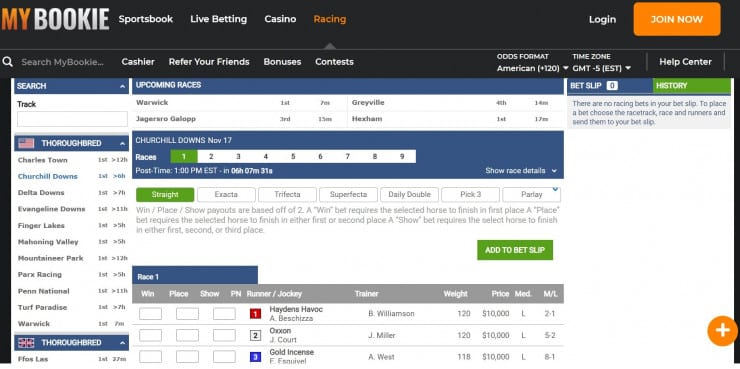Select the Trifecta bet type
This screenshot has width=740, height=369.
click(x=287, y=194)
